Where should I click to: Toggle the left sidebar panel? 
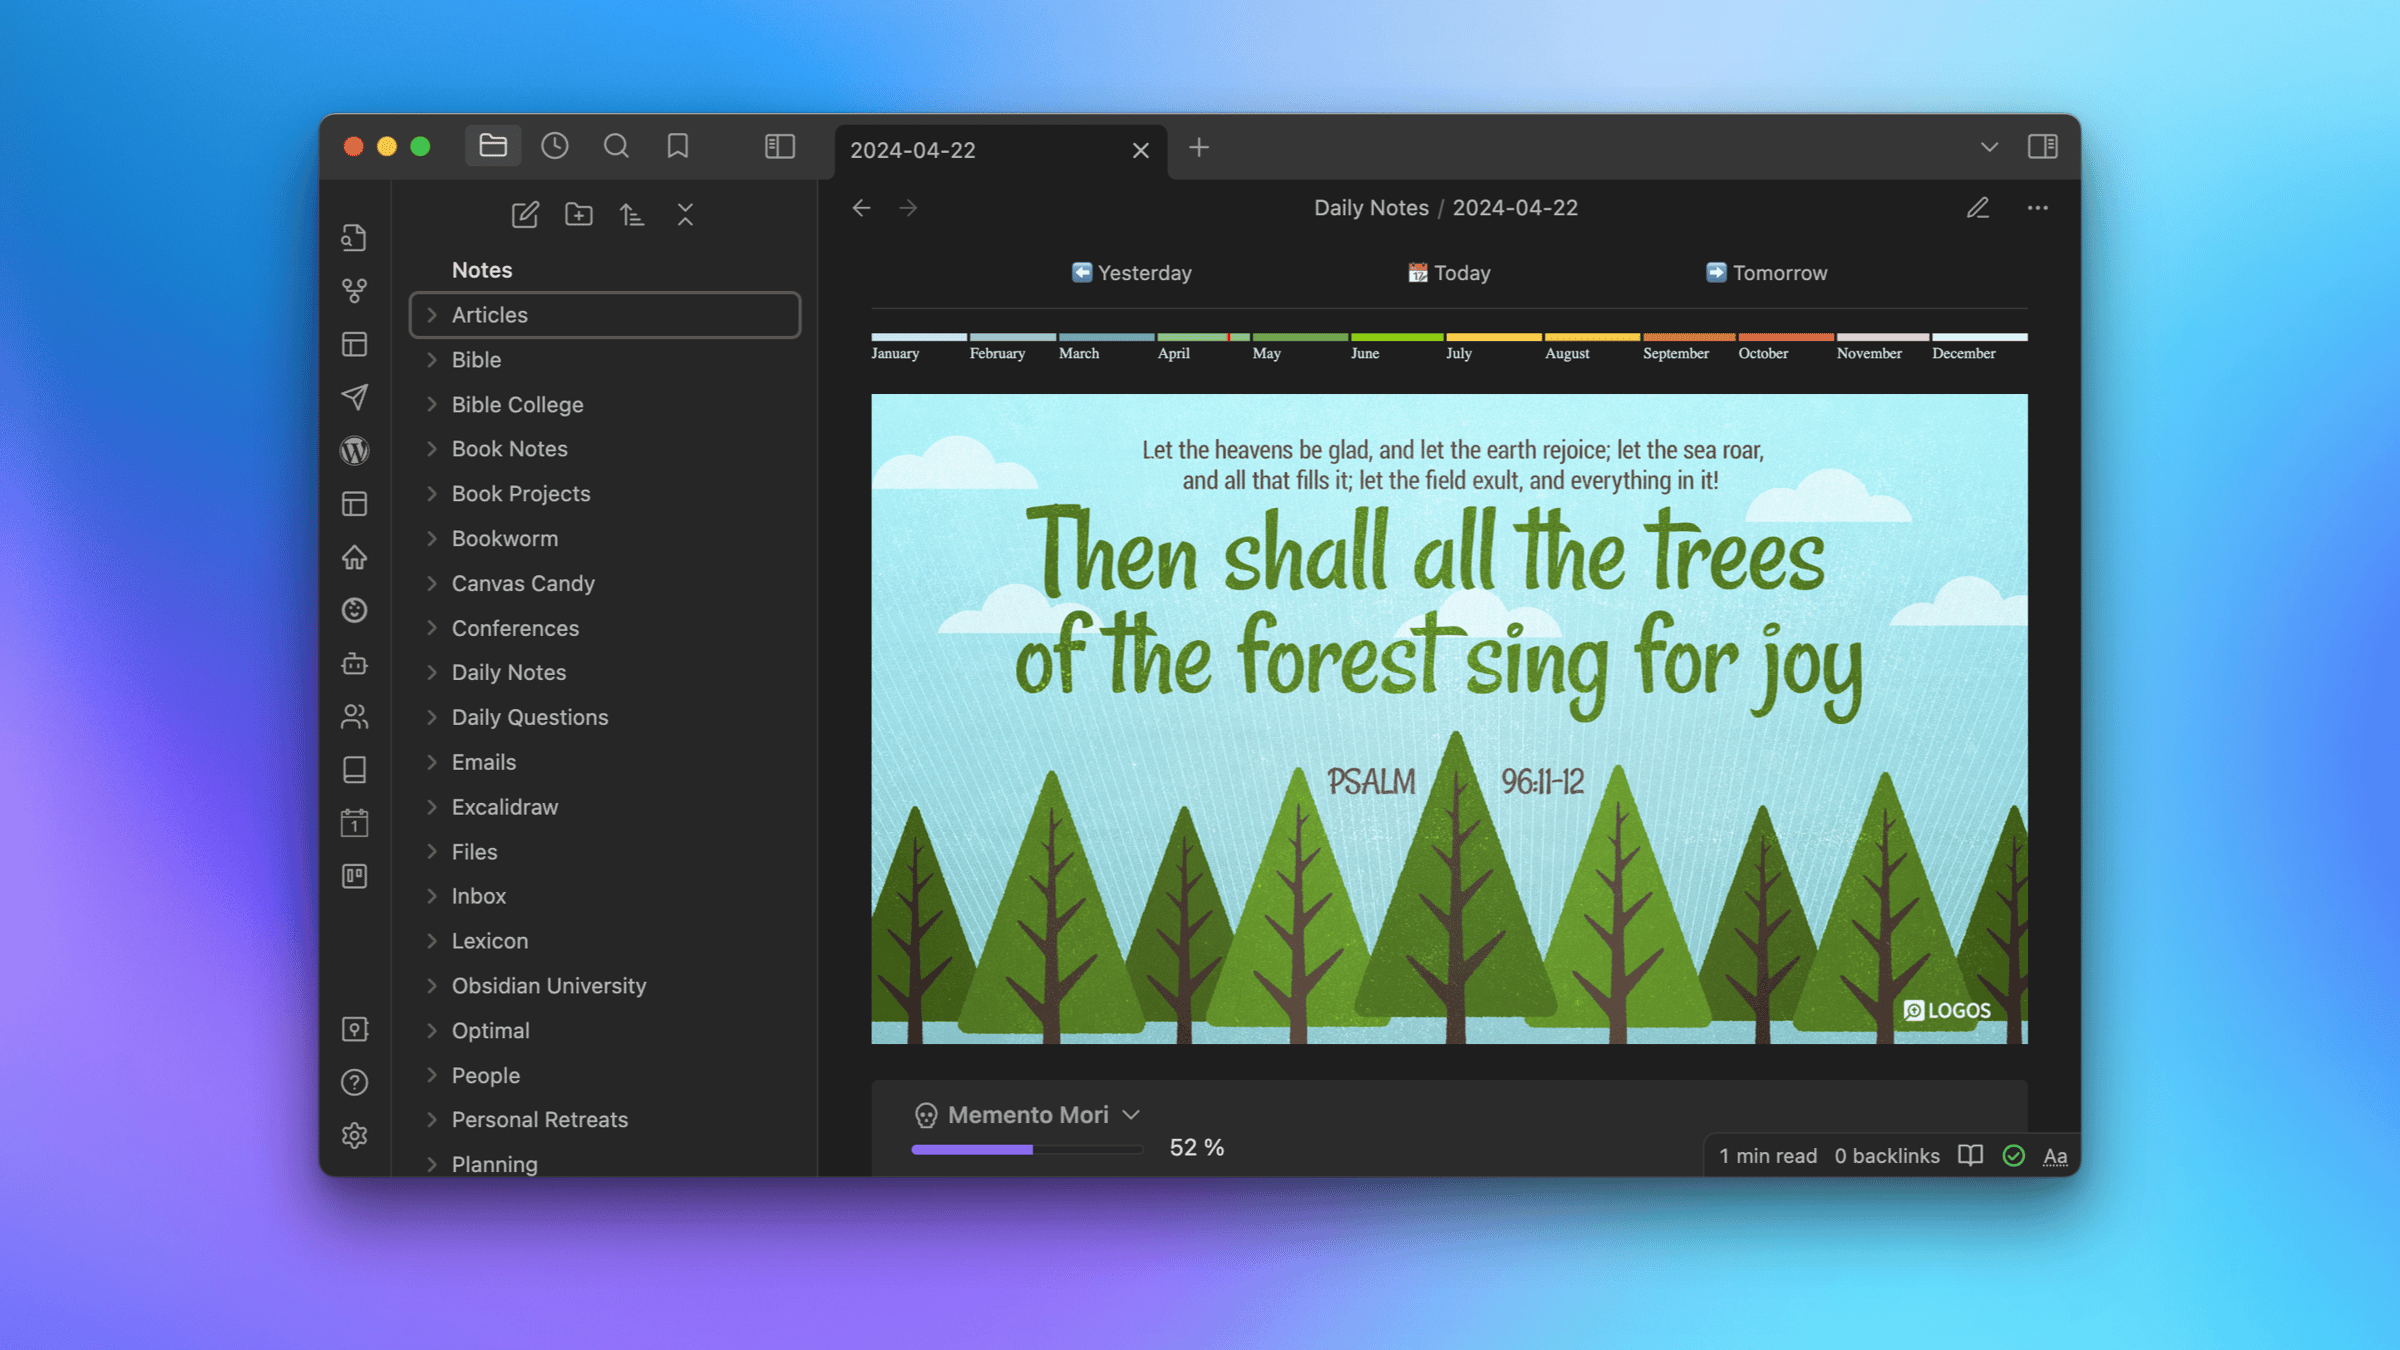[779, 146]
